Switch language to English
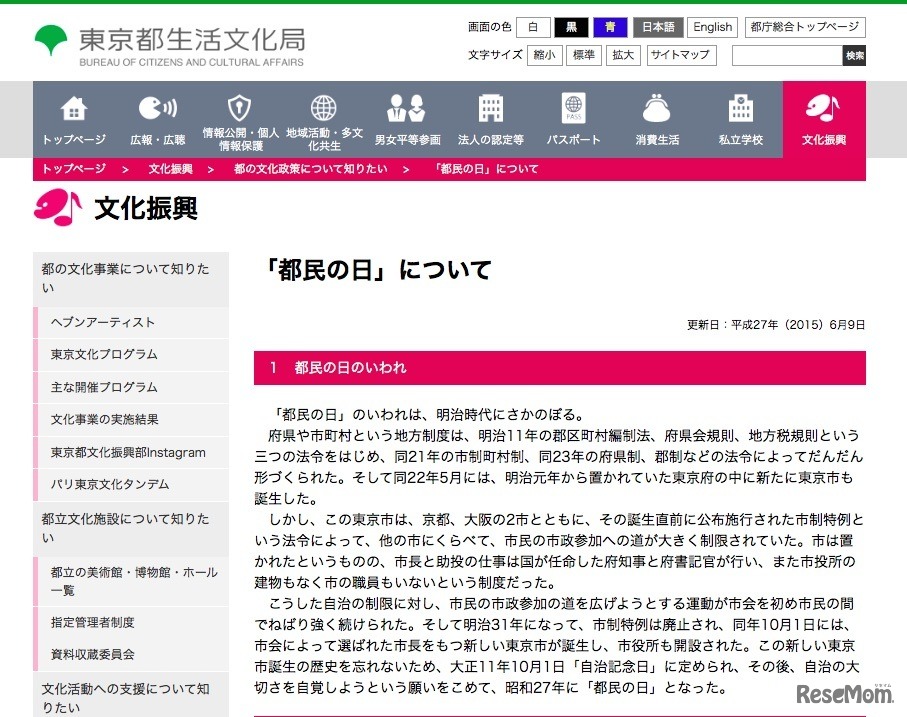907x717 pixels. (712, 28)
